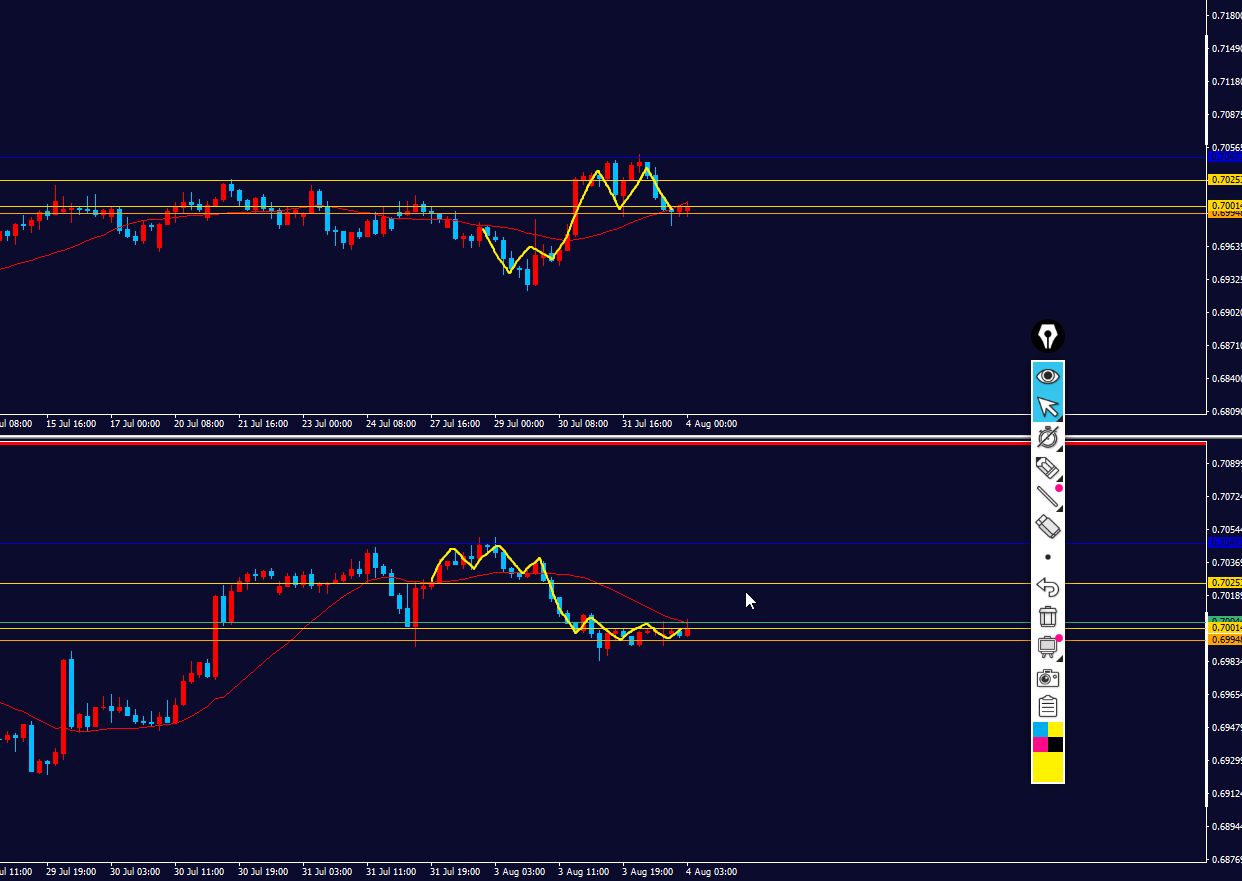Click the '31 Jul 03:00' time label

click(x=327, y=872)
